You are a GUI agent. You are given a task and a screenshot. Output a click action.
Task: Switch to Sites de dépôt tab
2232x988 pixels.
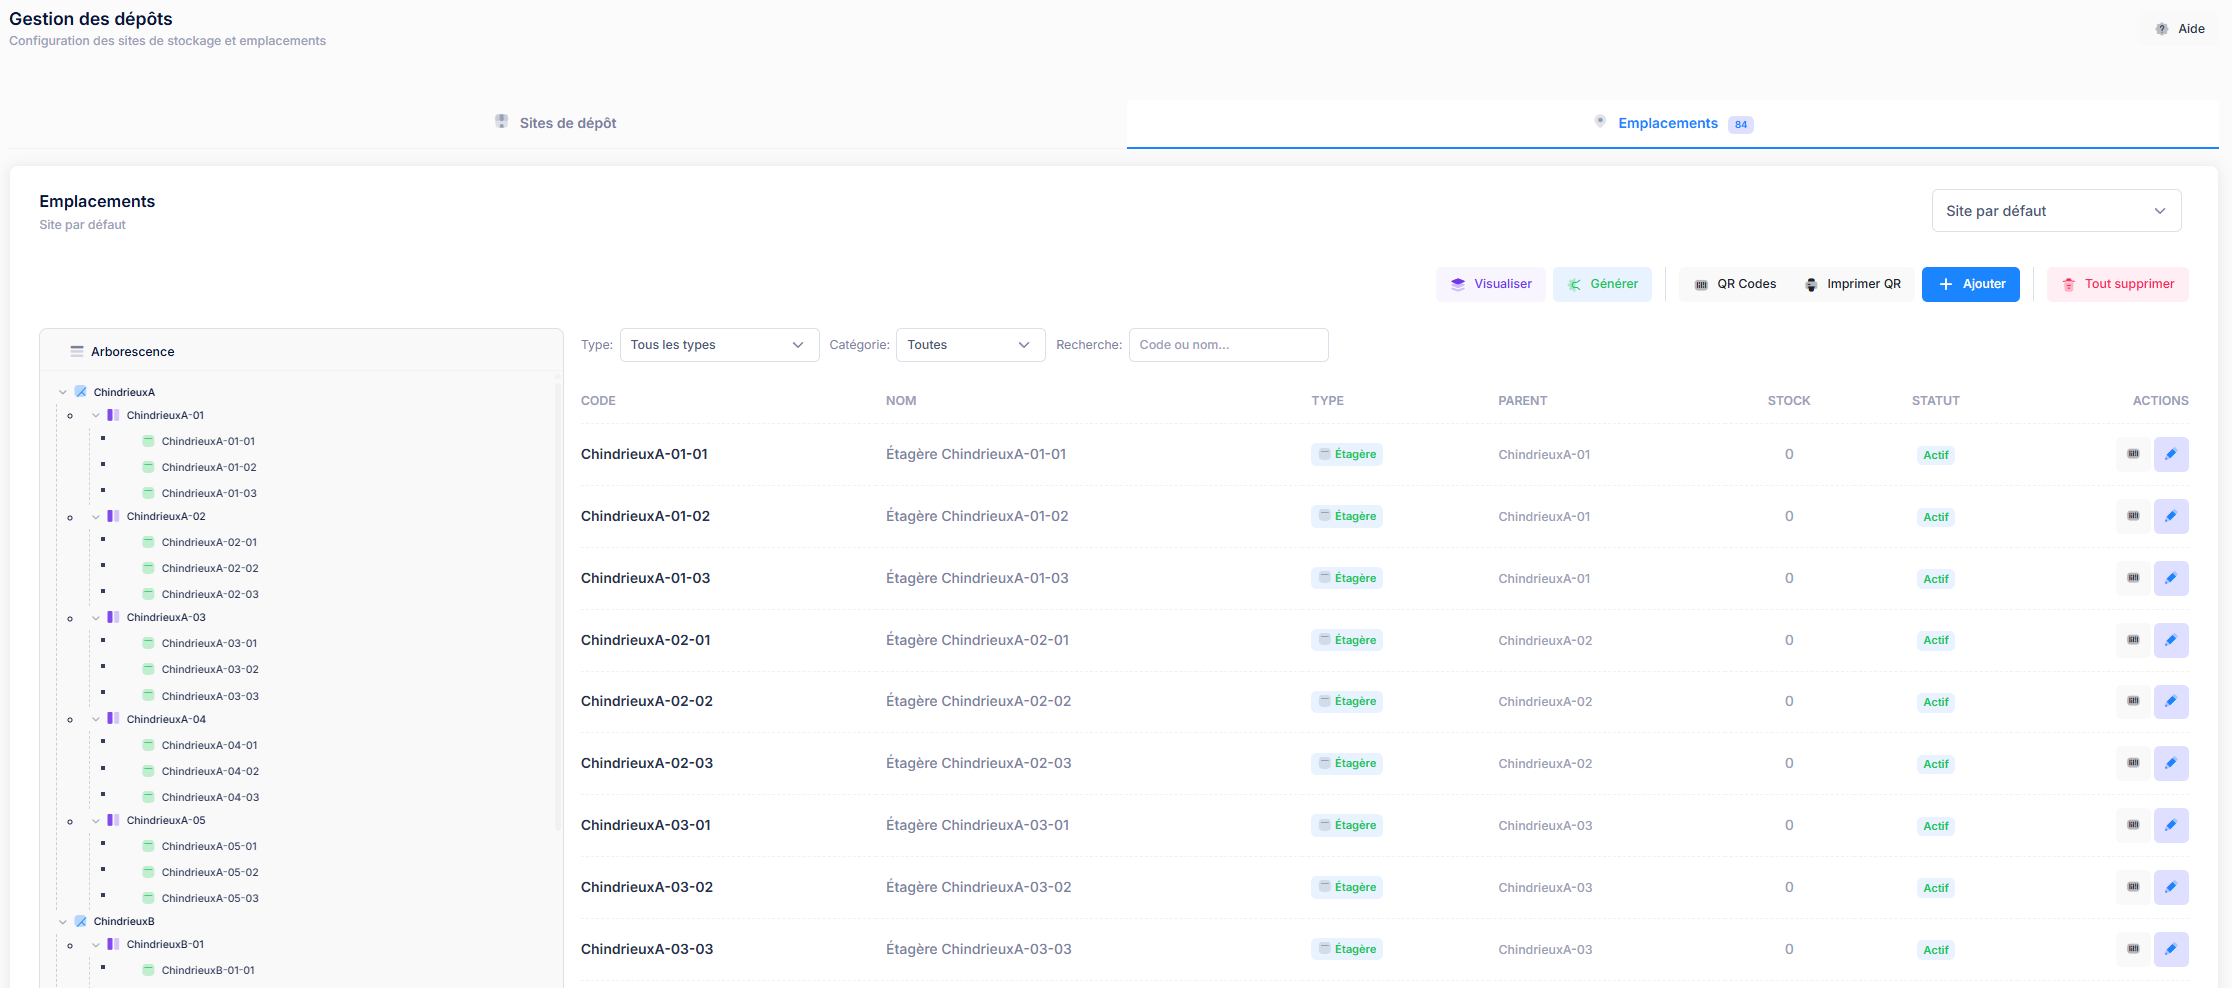[567, 123]
